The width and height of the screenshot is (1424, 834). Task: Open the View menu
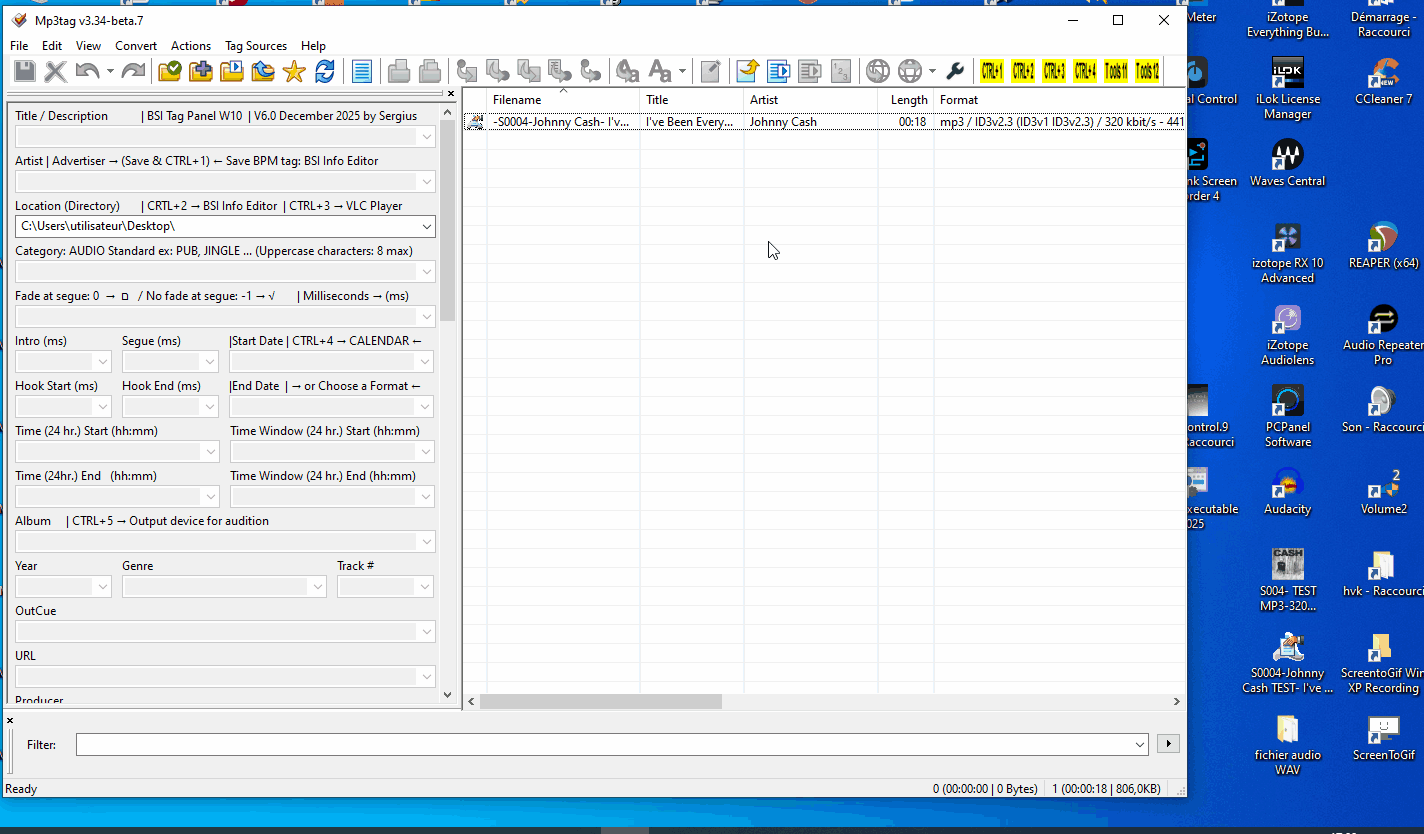pos(88,46)
